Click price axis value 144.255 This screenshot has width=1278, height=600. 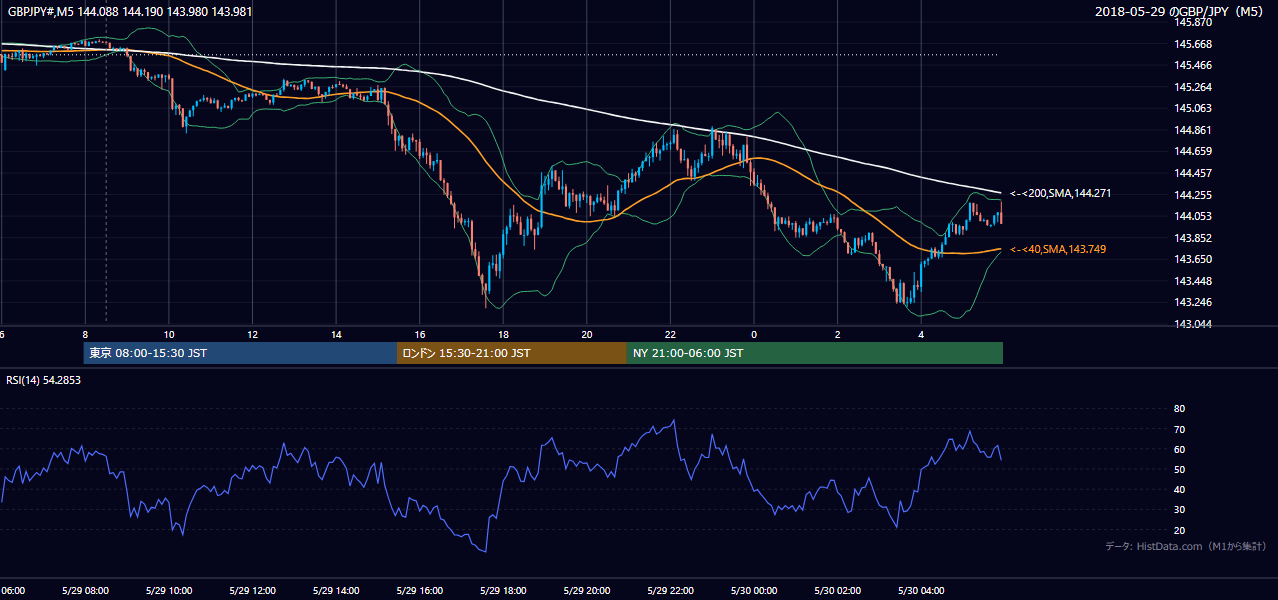coord(1193,195)
